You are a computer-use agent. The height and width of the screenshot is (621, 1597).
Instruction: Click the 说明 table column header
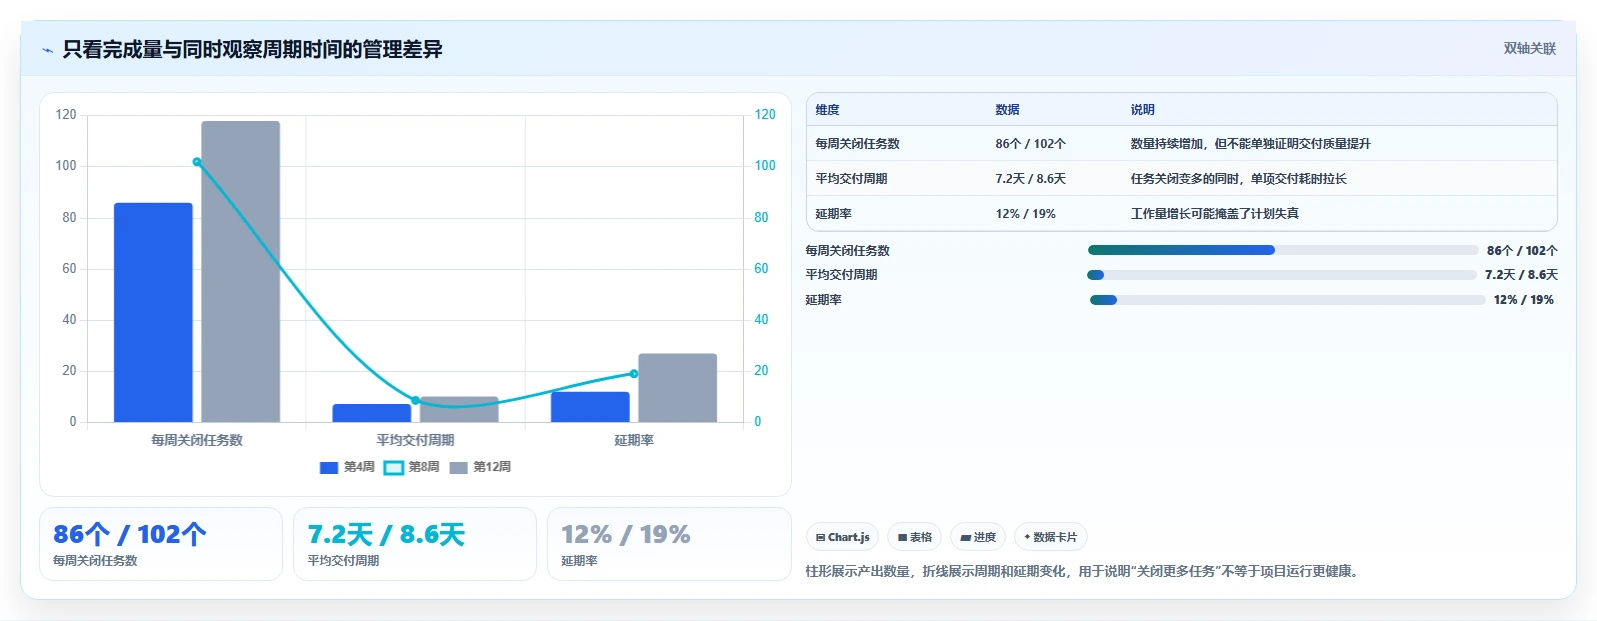coord(1143,110)
